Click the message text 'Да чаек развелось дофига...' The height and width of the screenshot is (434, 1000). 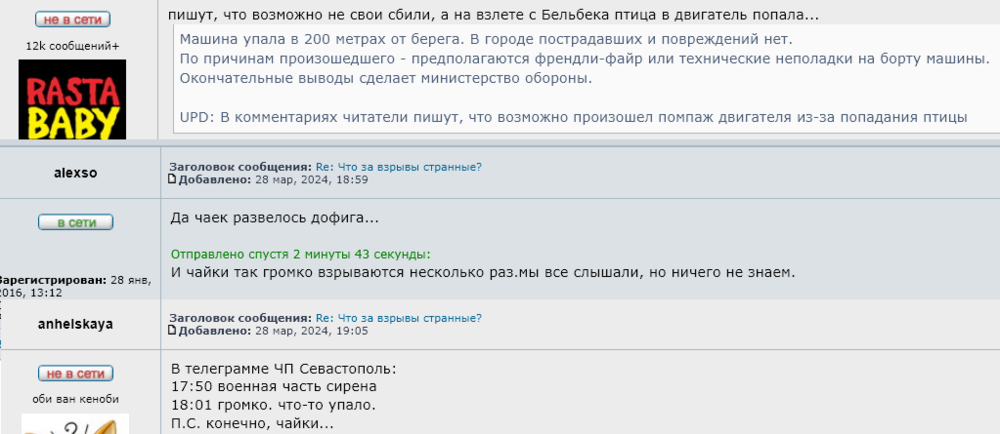[x=275, y=217]
